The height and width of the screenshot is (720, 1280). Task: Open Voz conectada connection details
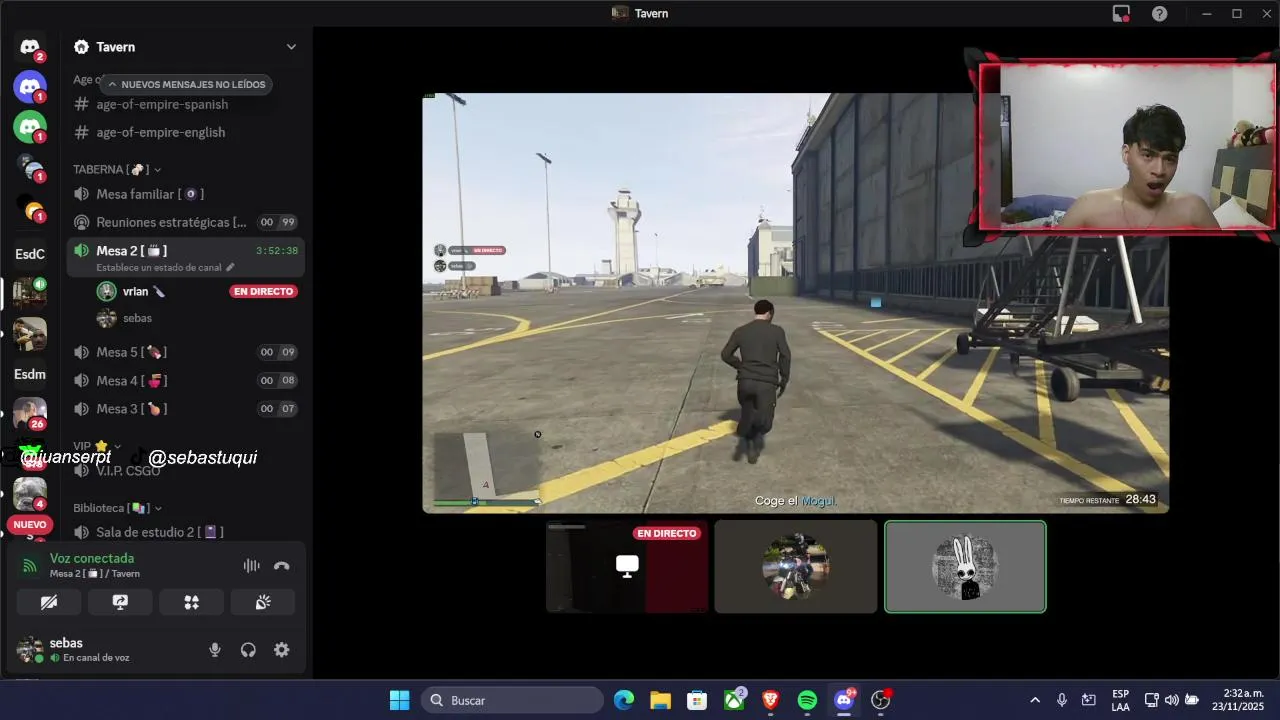coord(92,558)
